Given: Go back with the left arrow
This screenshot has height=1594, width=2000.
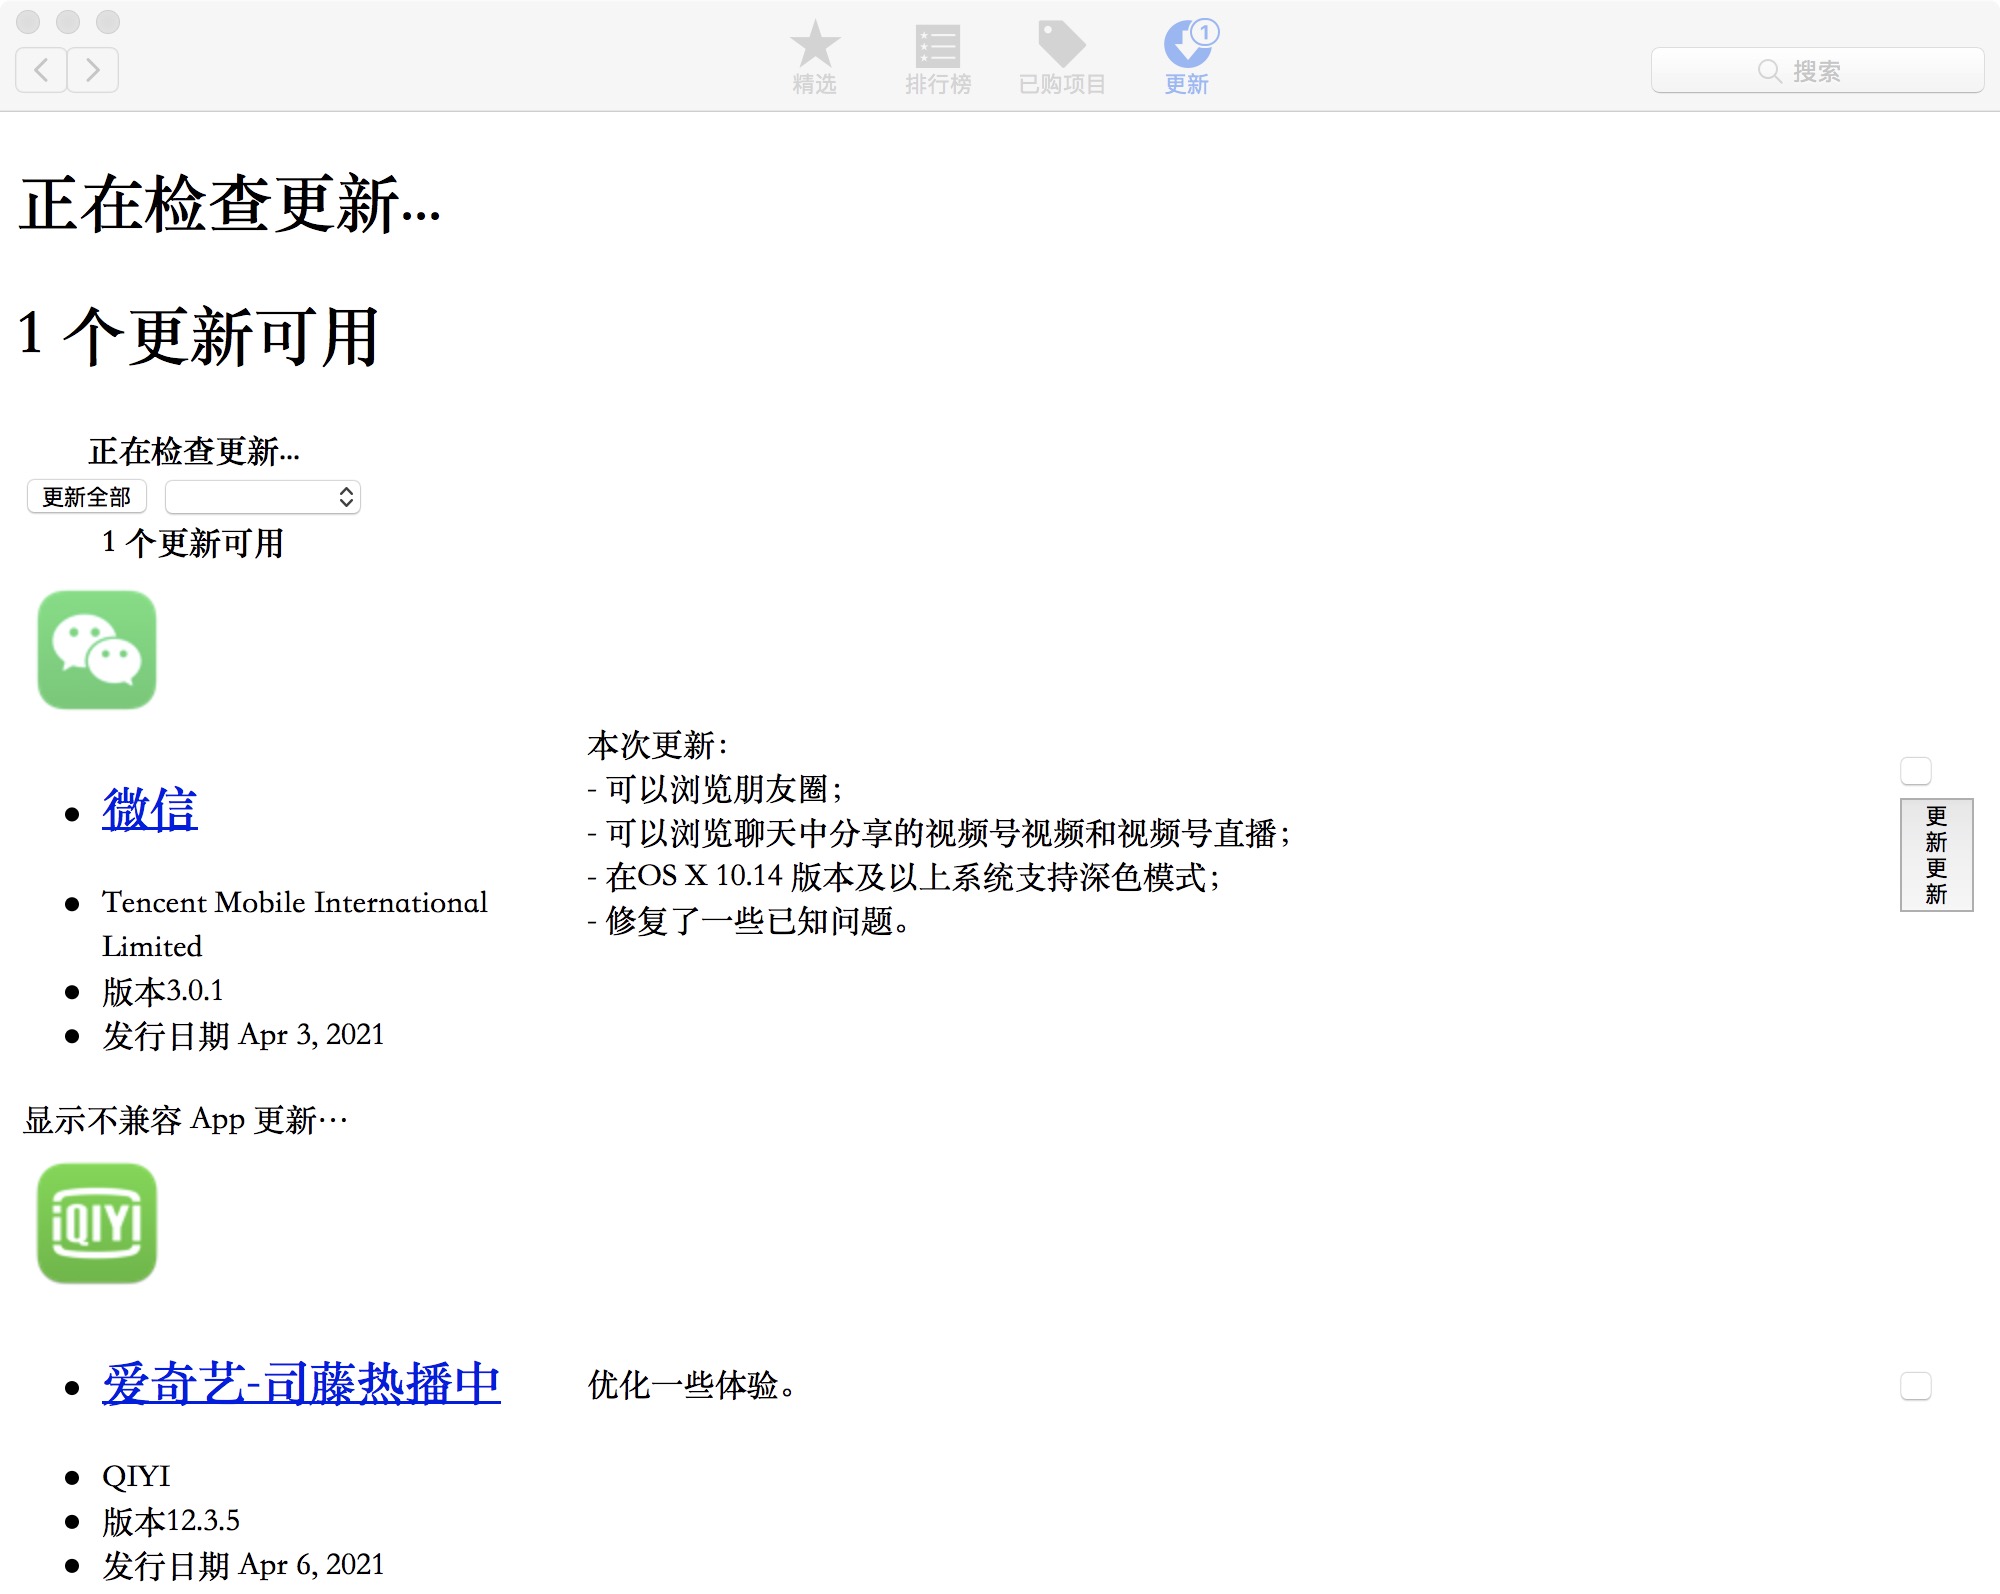Looking at the screenshot, I should [x=42, y=70].
